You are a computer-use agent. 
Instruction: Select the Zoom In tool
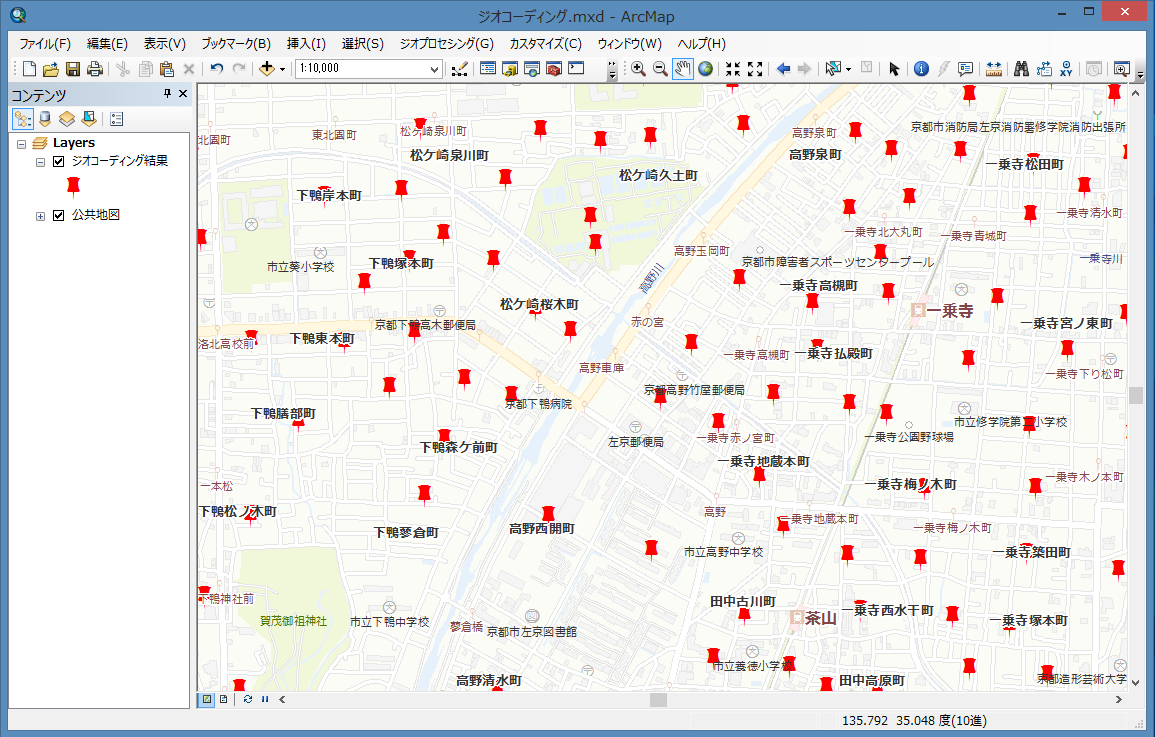(x=637, y=68)
